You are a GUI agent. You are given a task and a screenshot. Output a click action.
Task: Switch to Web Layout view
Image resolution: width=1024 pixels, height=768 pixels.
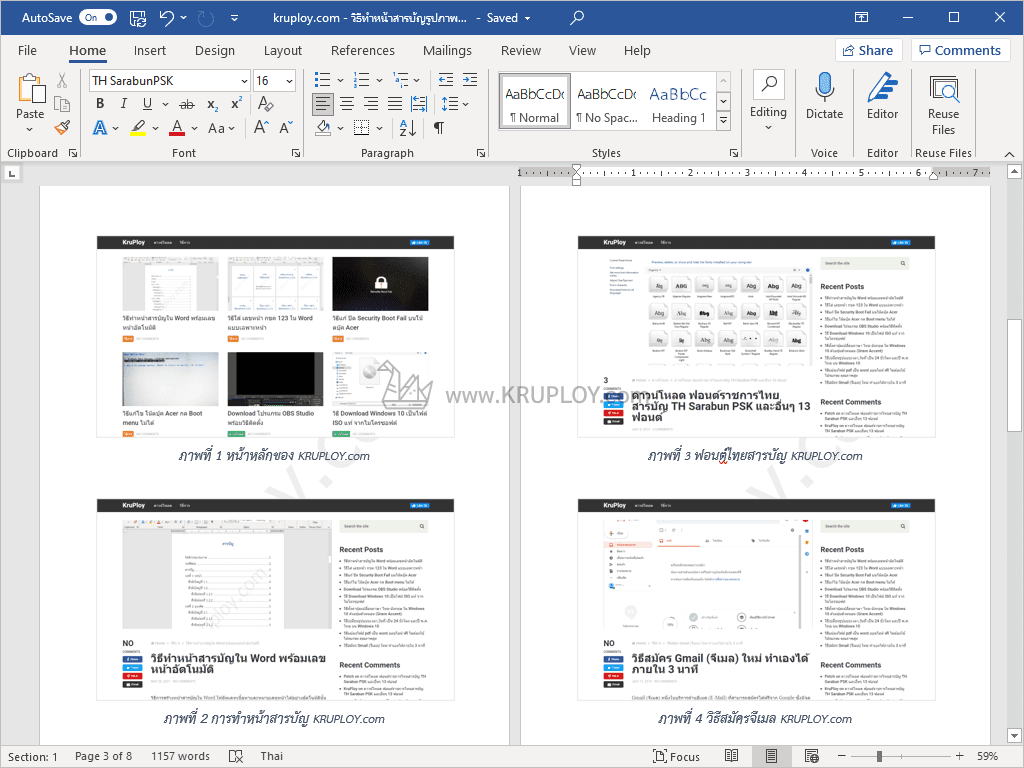[812, 756]
